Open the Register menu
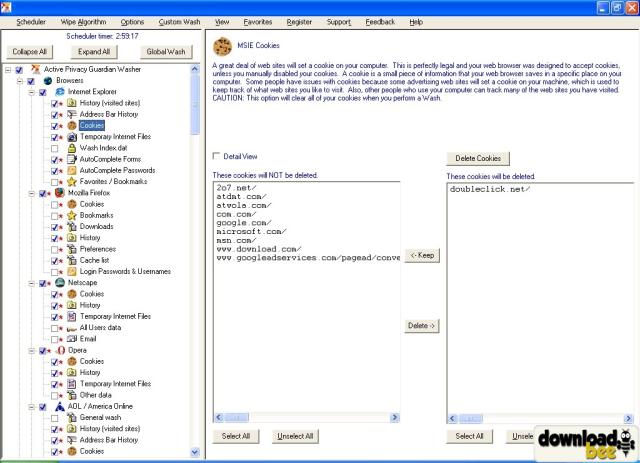This screenshot has width=640, height=463. (x=299, y=22)
